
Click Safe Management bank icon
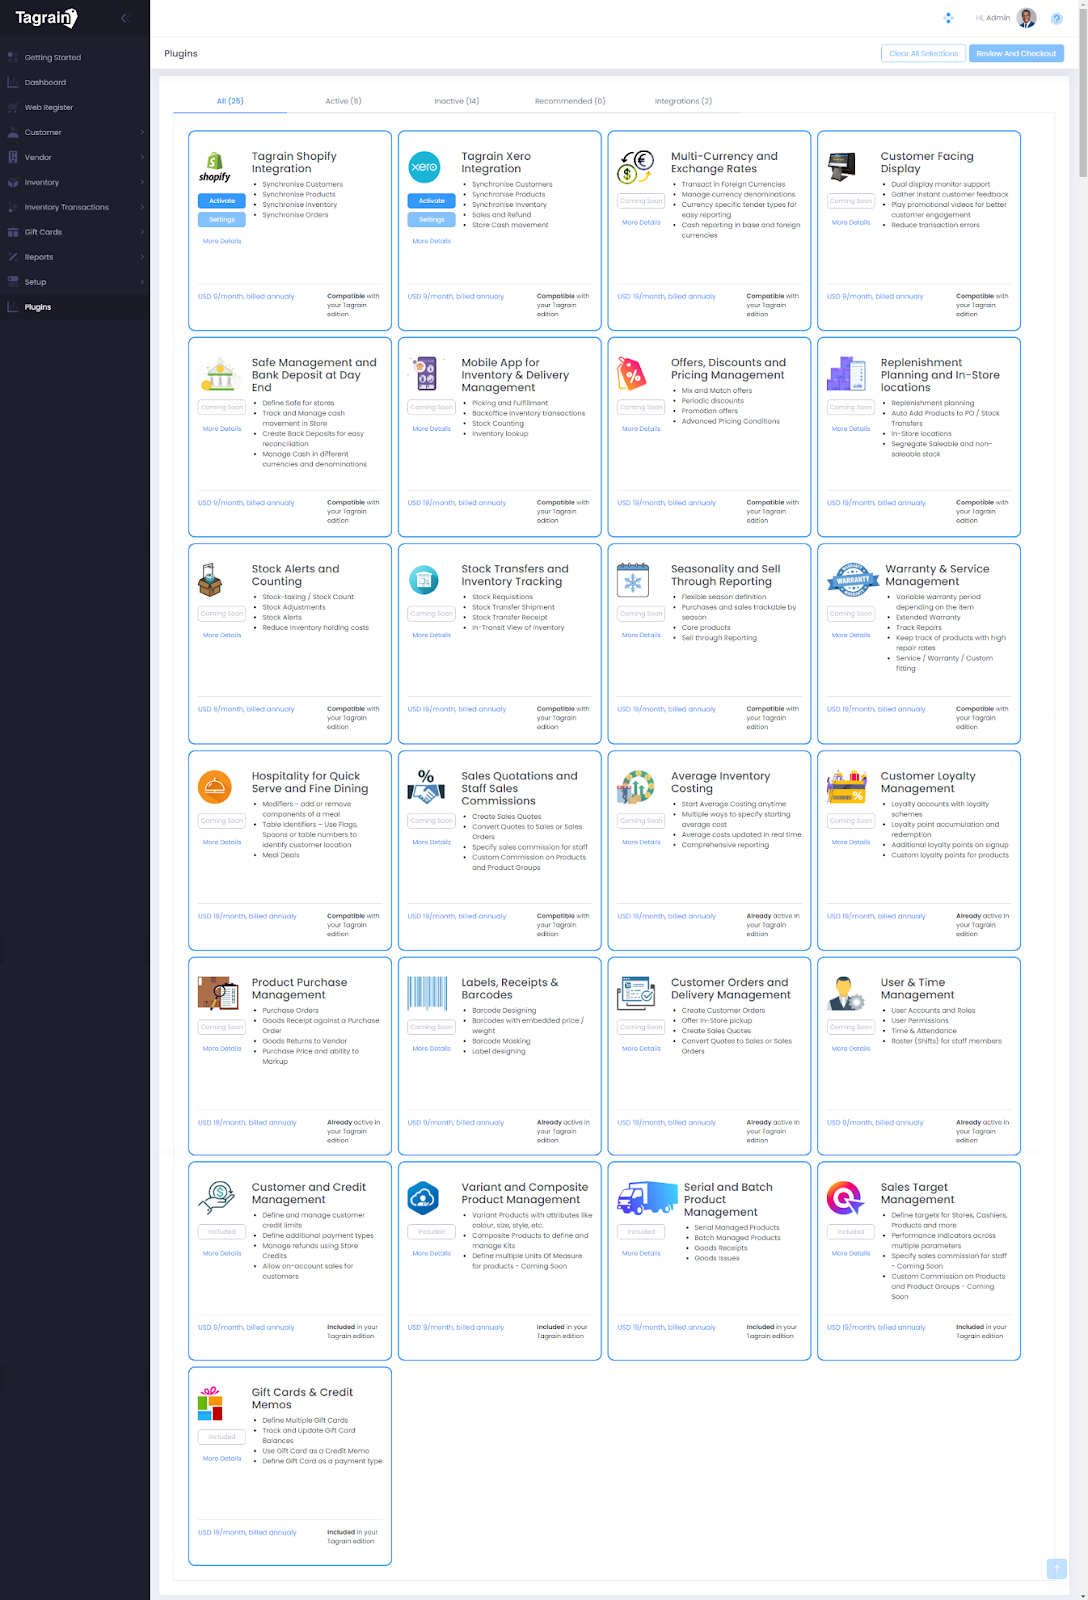pyautogui.click(x=220, y=374)
